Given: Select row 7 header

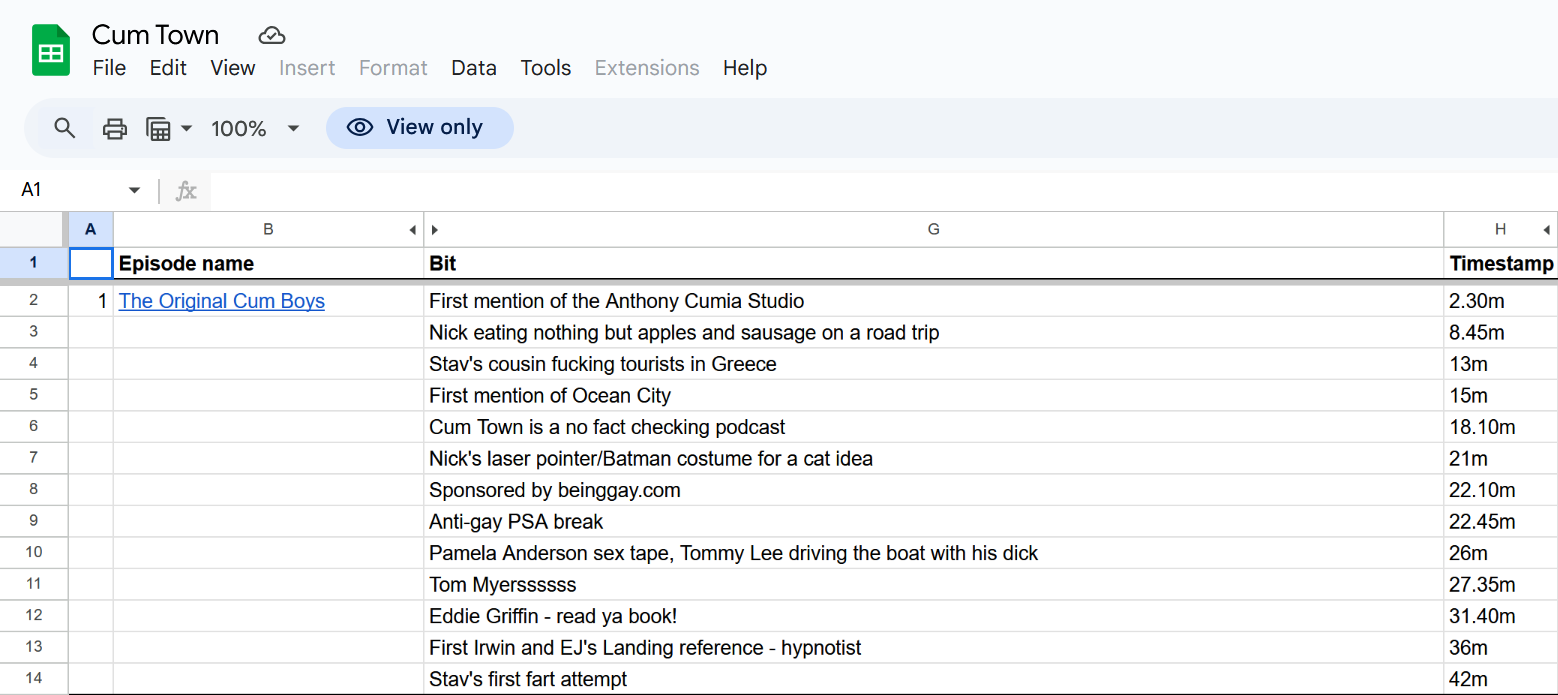Looking at the screenshot, I should tap(34, 459).
